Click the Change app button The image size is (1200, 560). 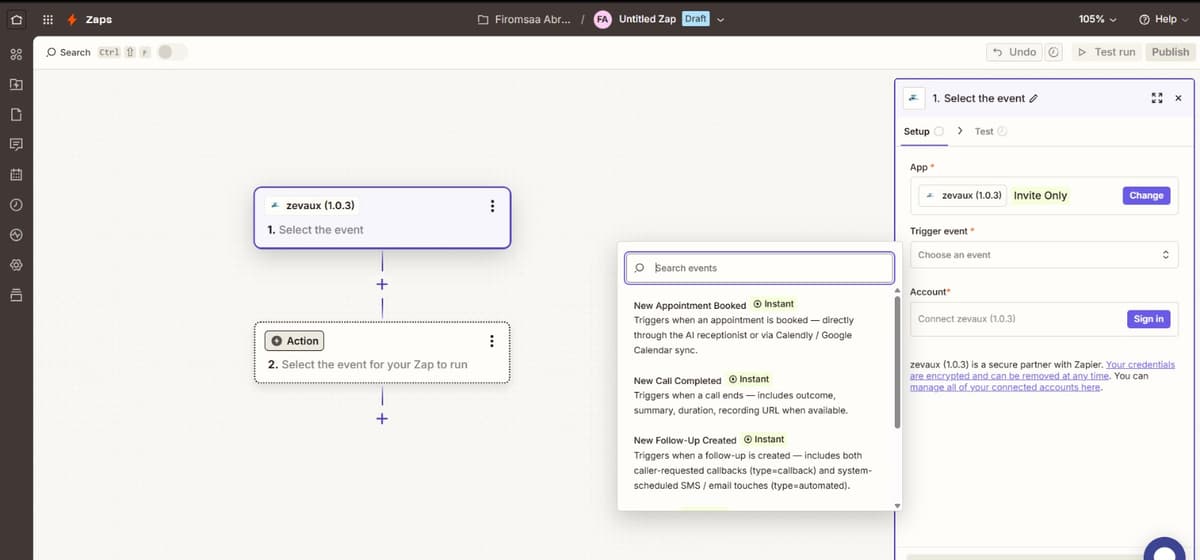pyautogui.click(x=1146, y=195)
